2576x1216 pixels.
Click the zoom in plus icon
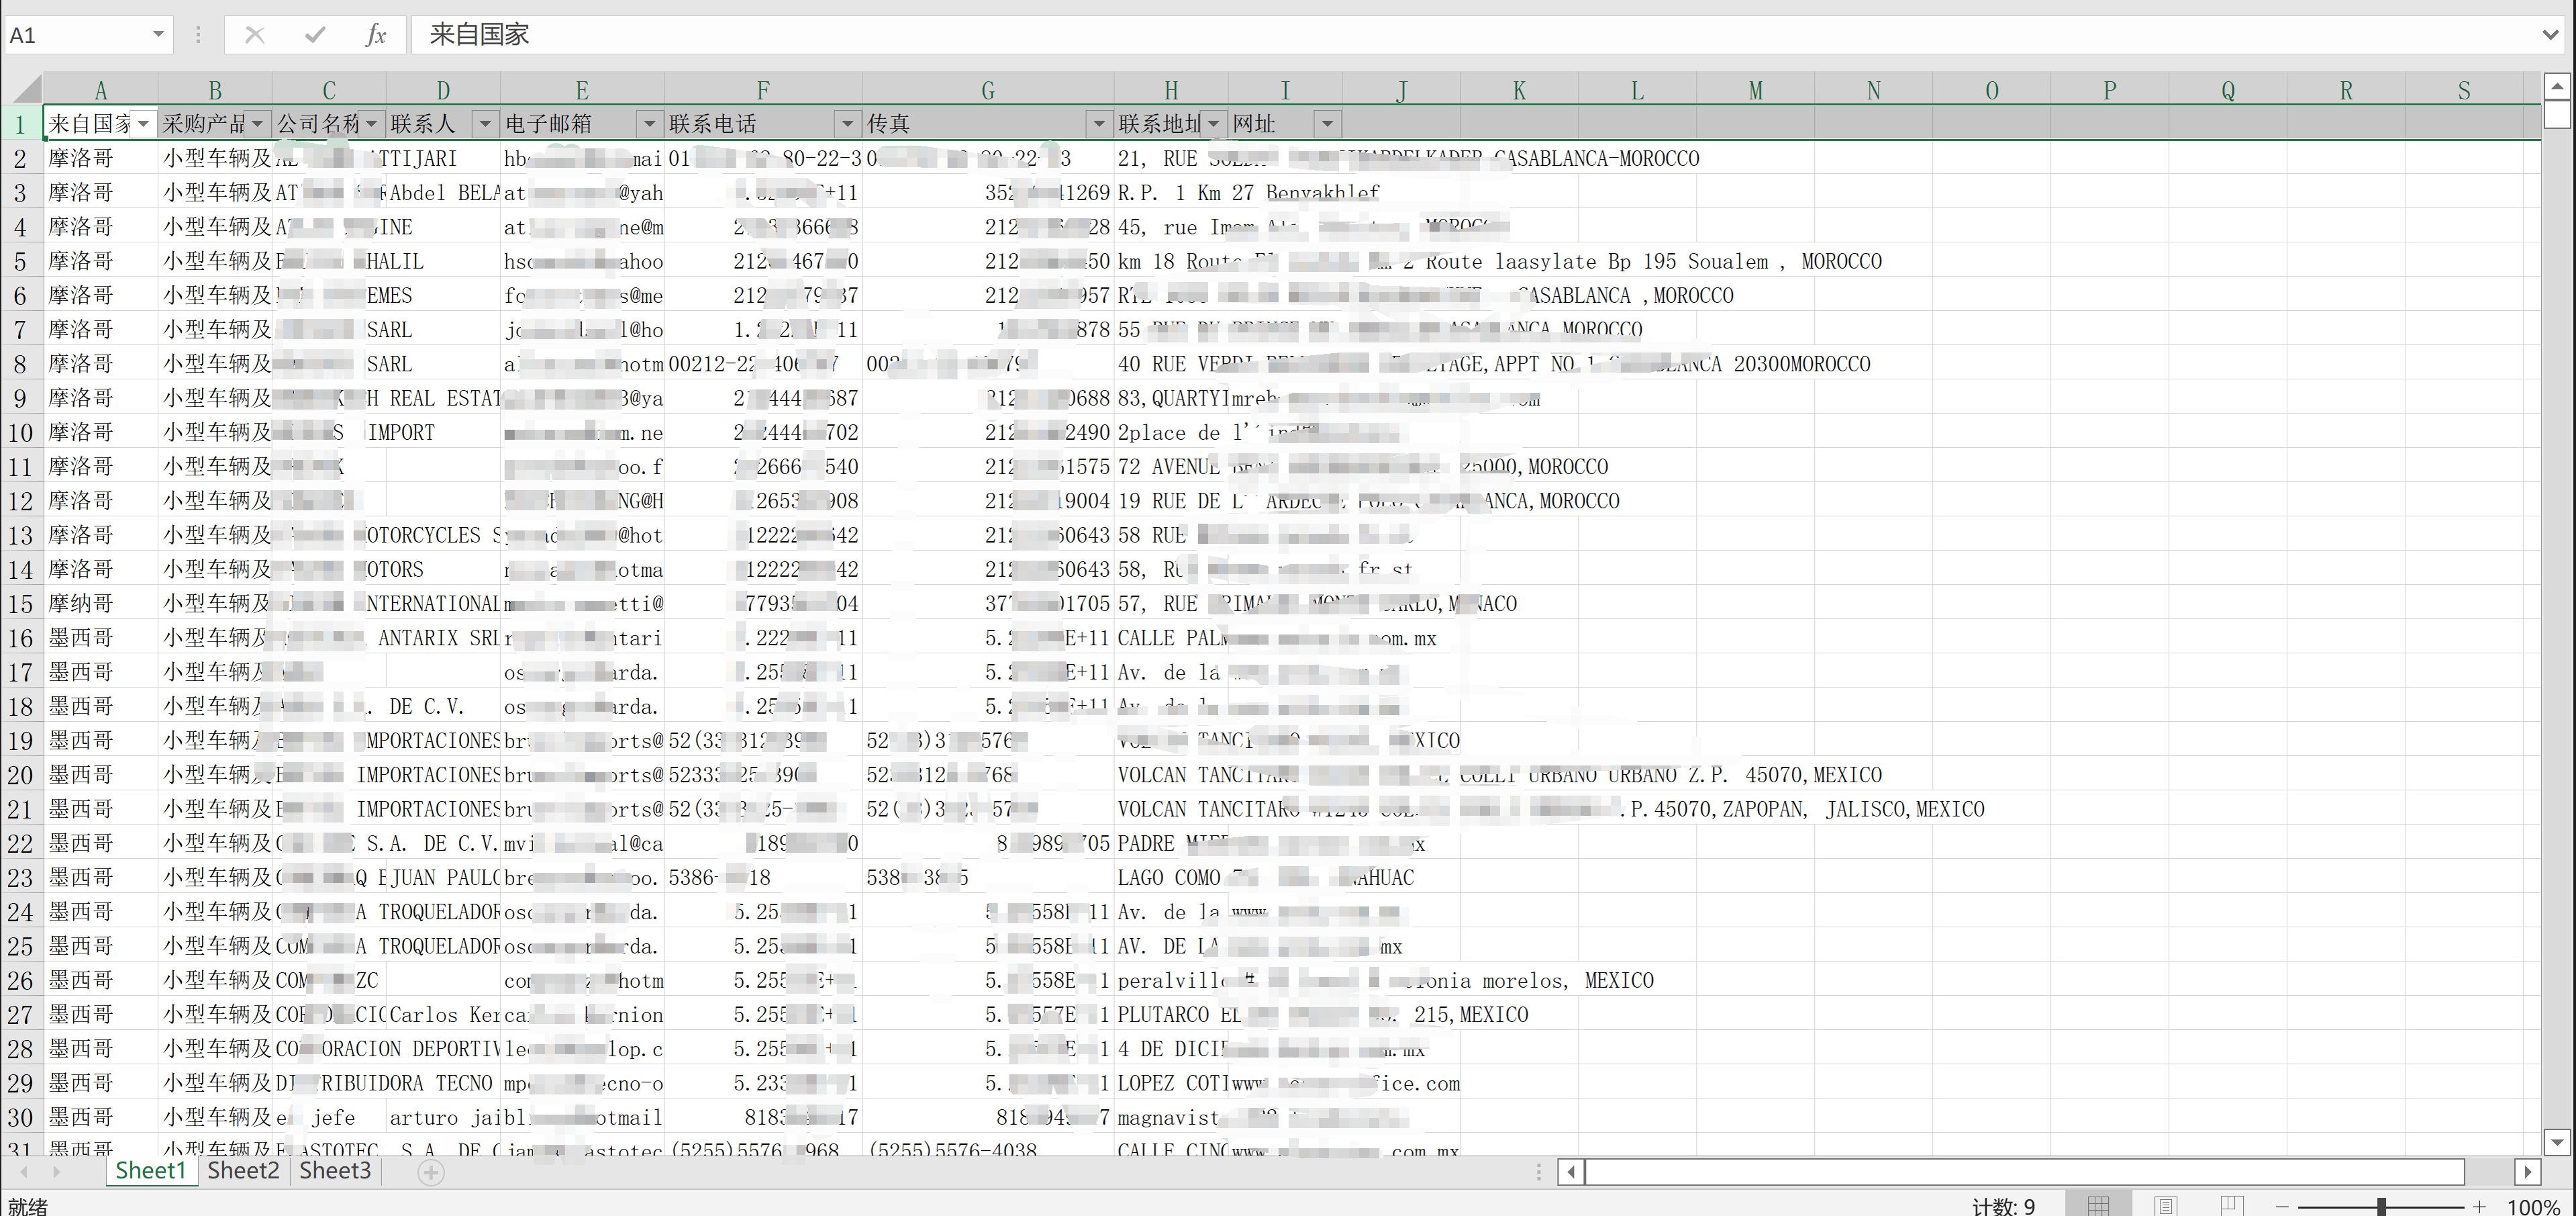pos(2479,1207)
